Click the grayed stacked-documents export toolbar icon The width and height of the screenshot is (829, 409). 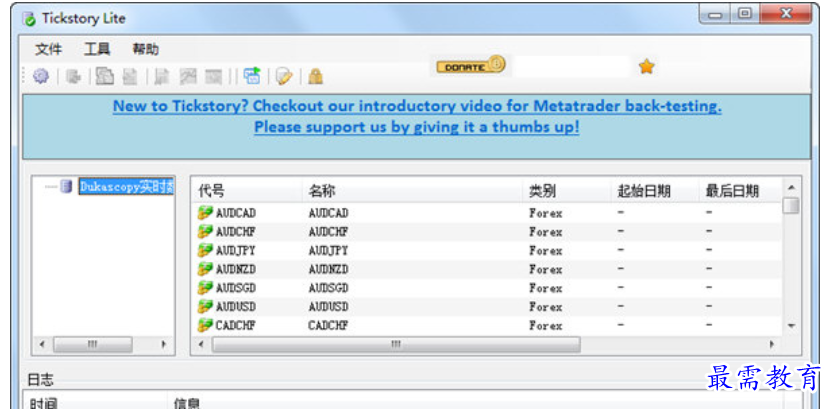coord(105,77)
